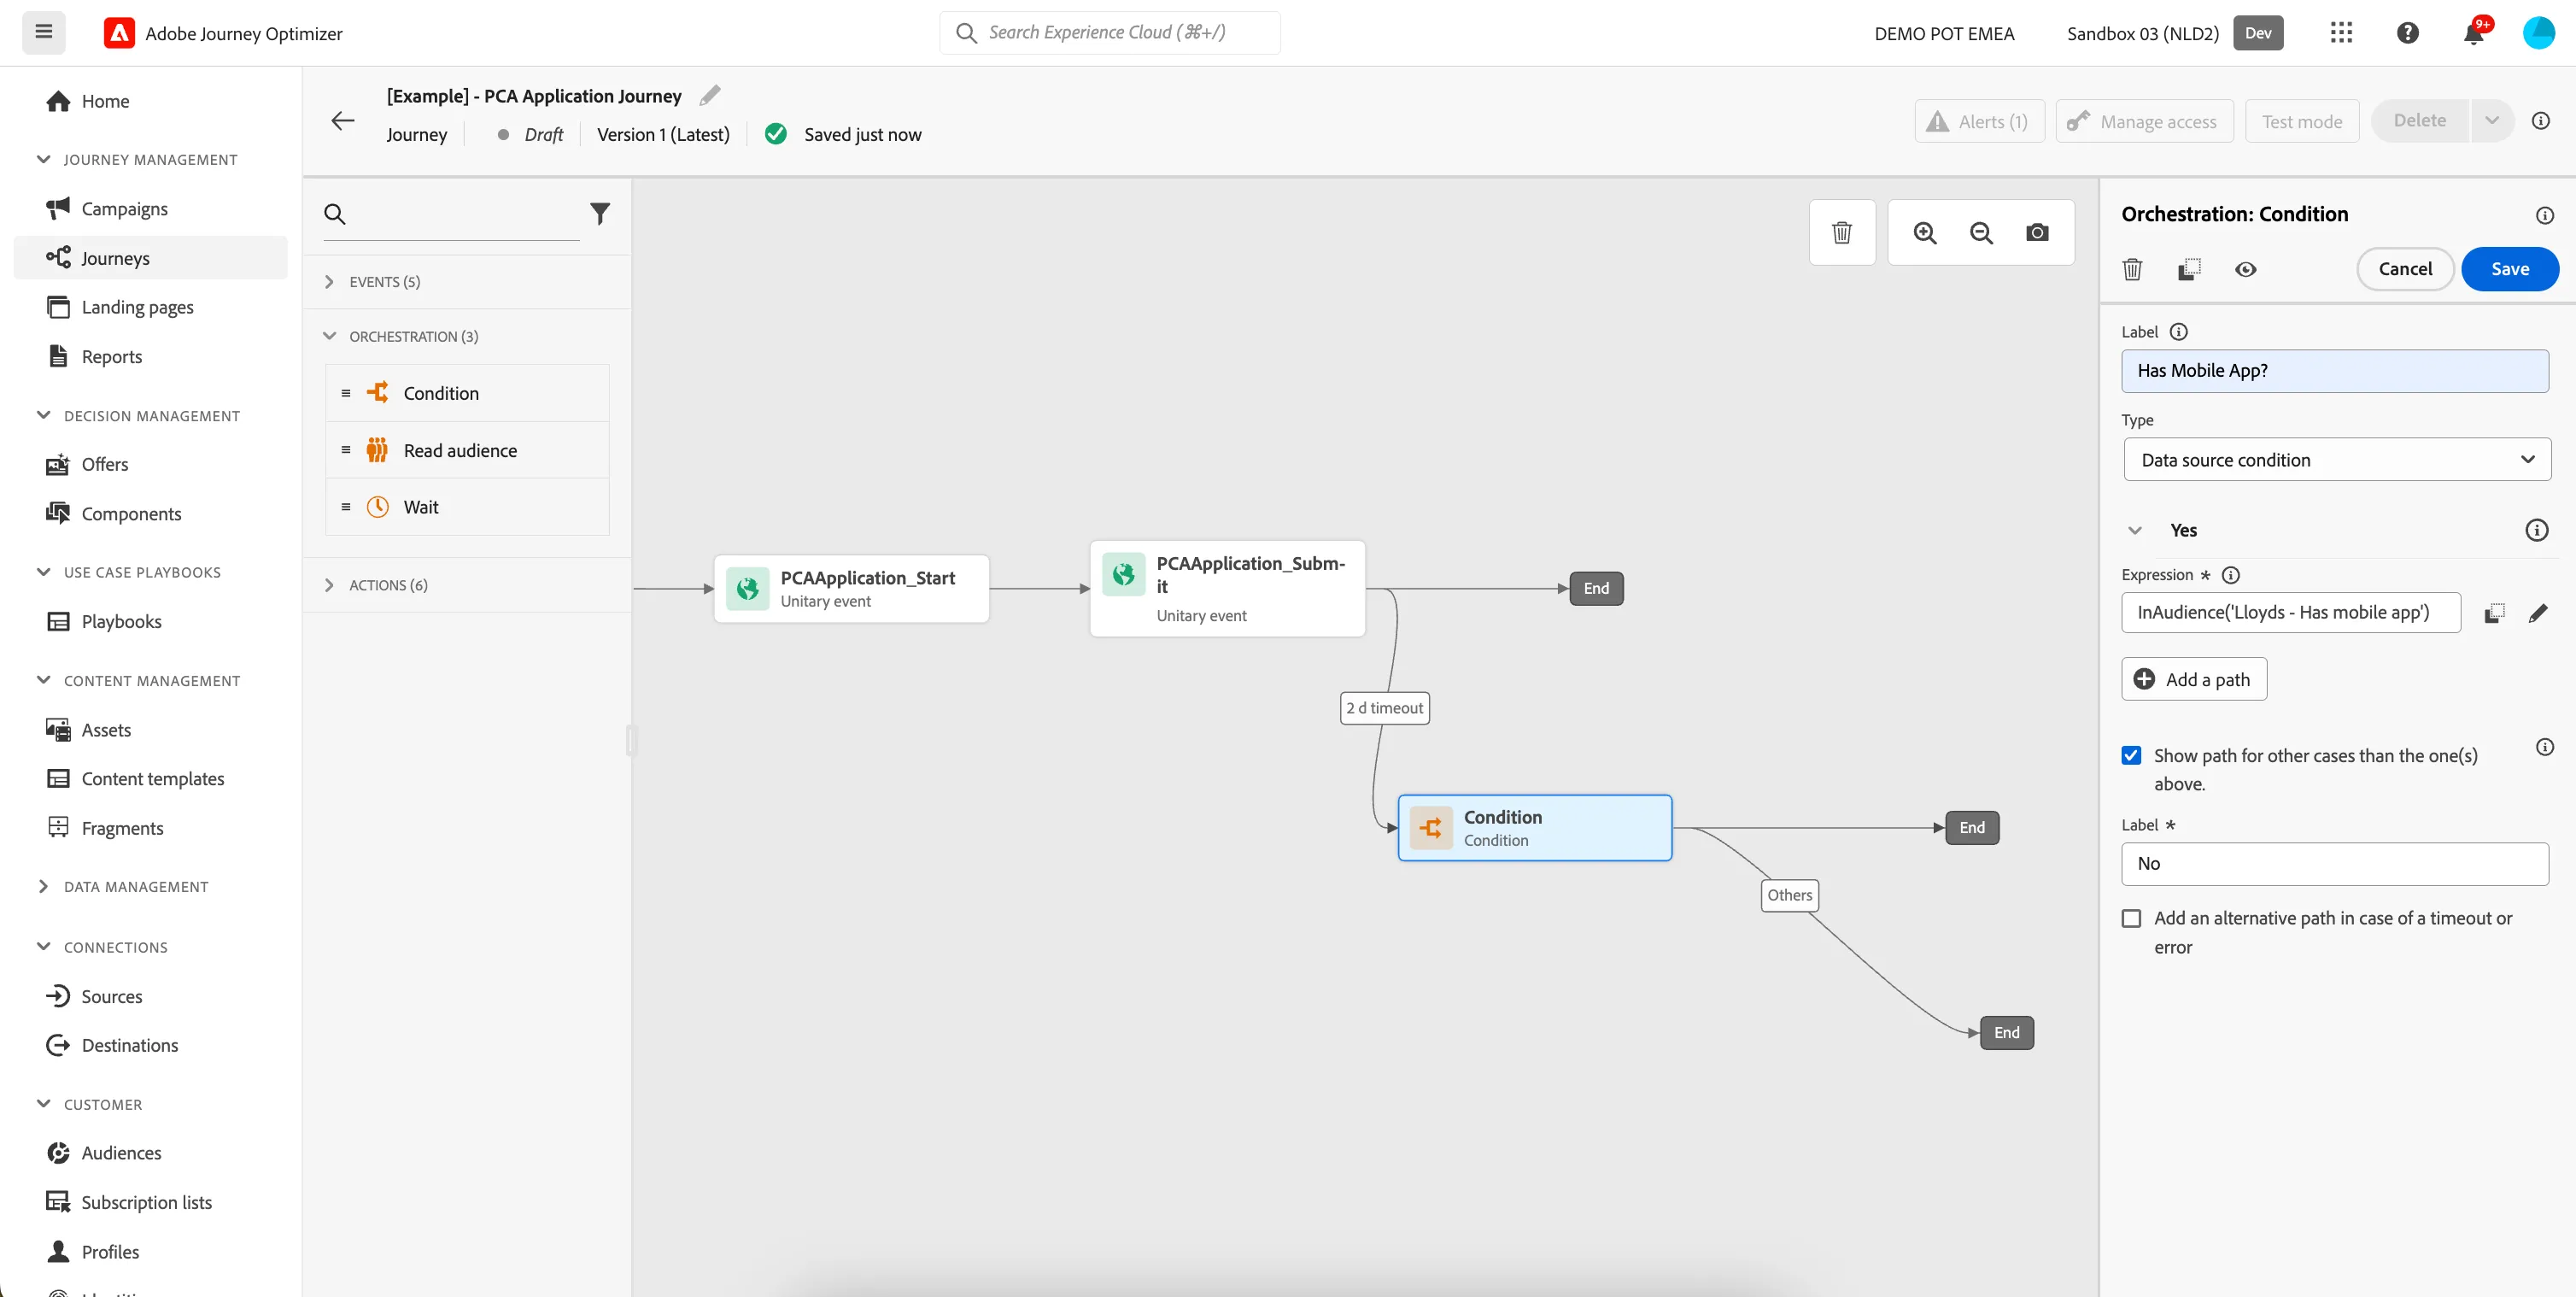Enable alternative path for timeout or error
Image resolution: width=2576 pixels, height=1297 pixels.
pyautogui.click(x=2132, y=918)
